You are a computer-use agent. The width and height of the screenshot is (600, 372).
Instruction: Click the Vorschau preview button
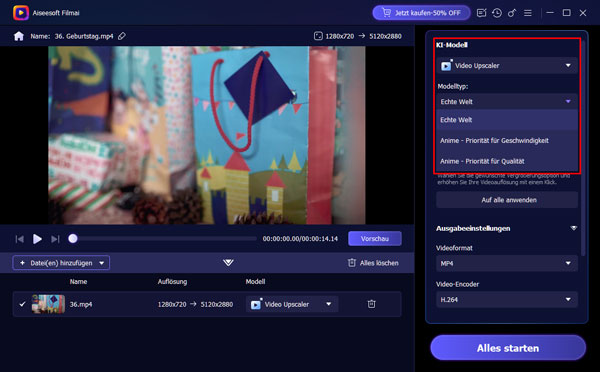click(x=375, y=238)
